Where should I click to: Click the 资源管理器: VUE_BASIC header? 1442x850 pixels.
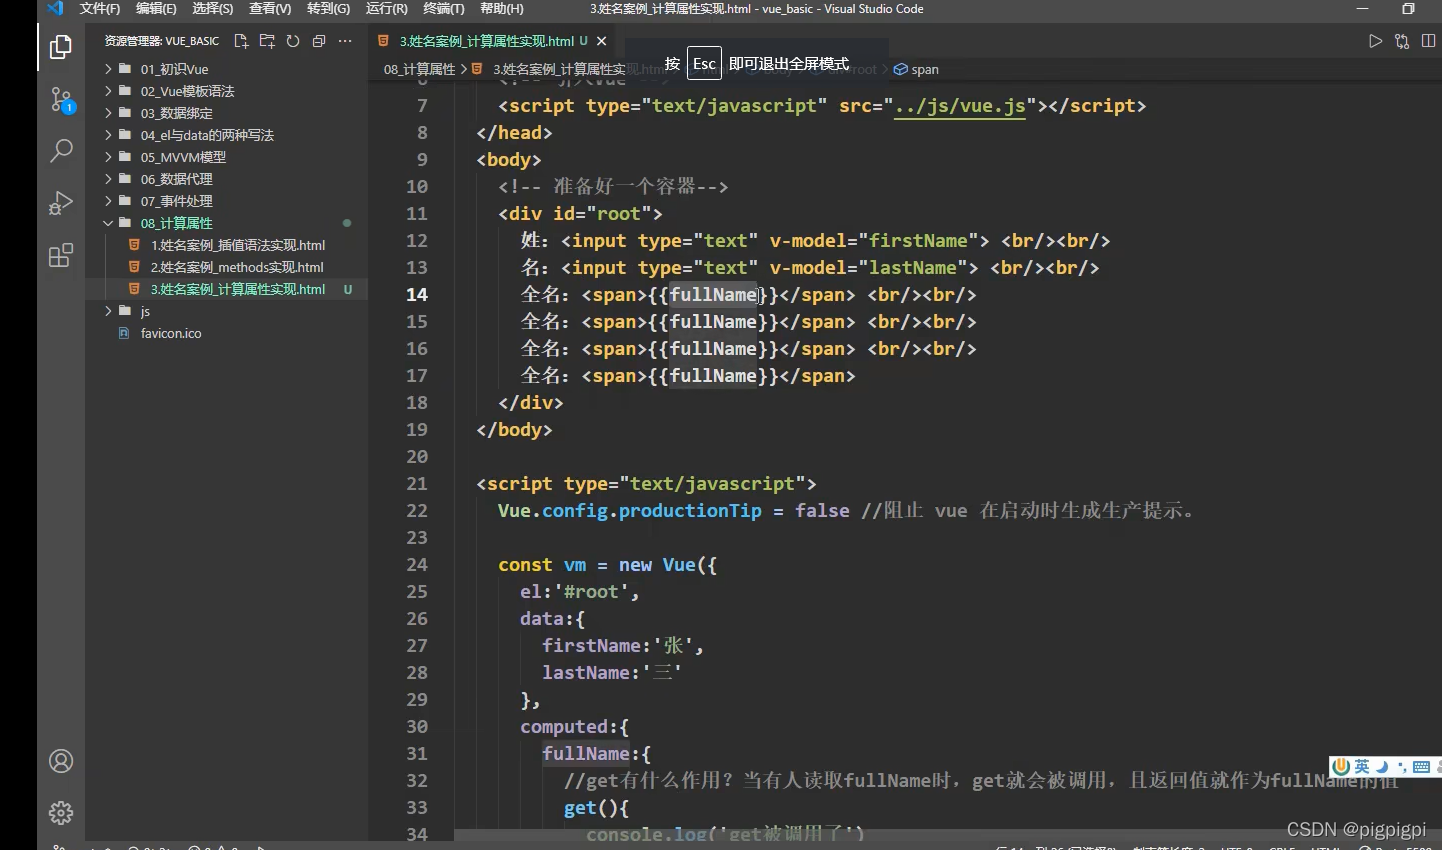pyautogui.click(x=162, y=41)
